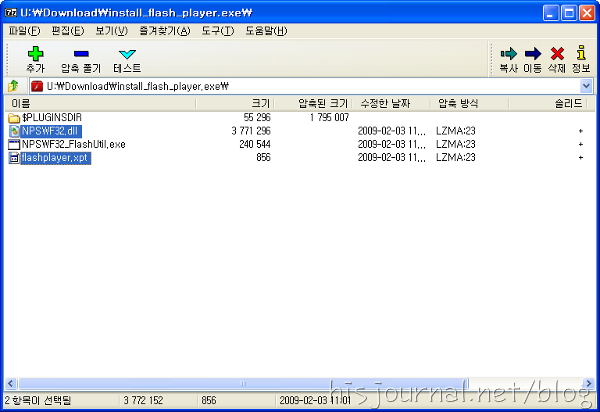Open the 파일(F) menu
600x412 pixels.
24,31
